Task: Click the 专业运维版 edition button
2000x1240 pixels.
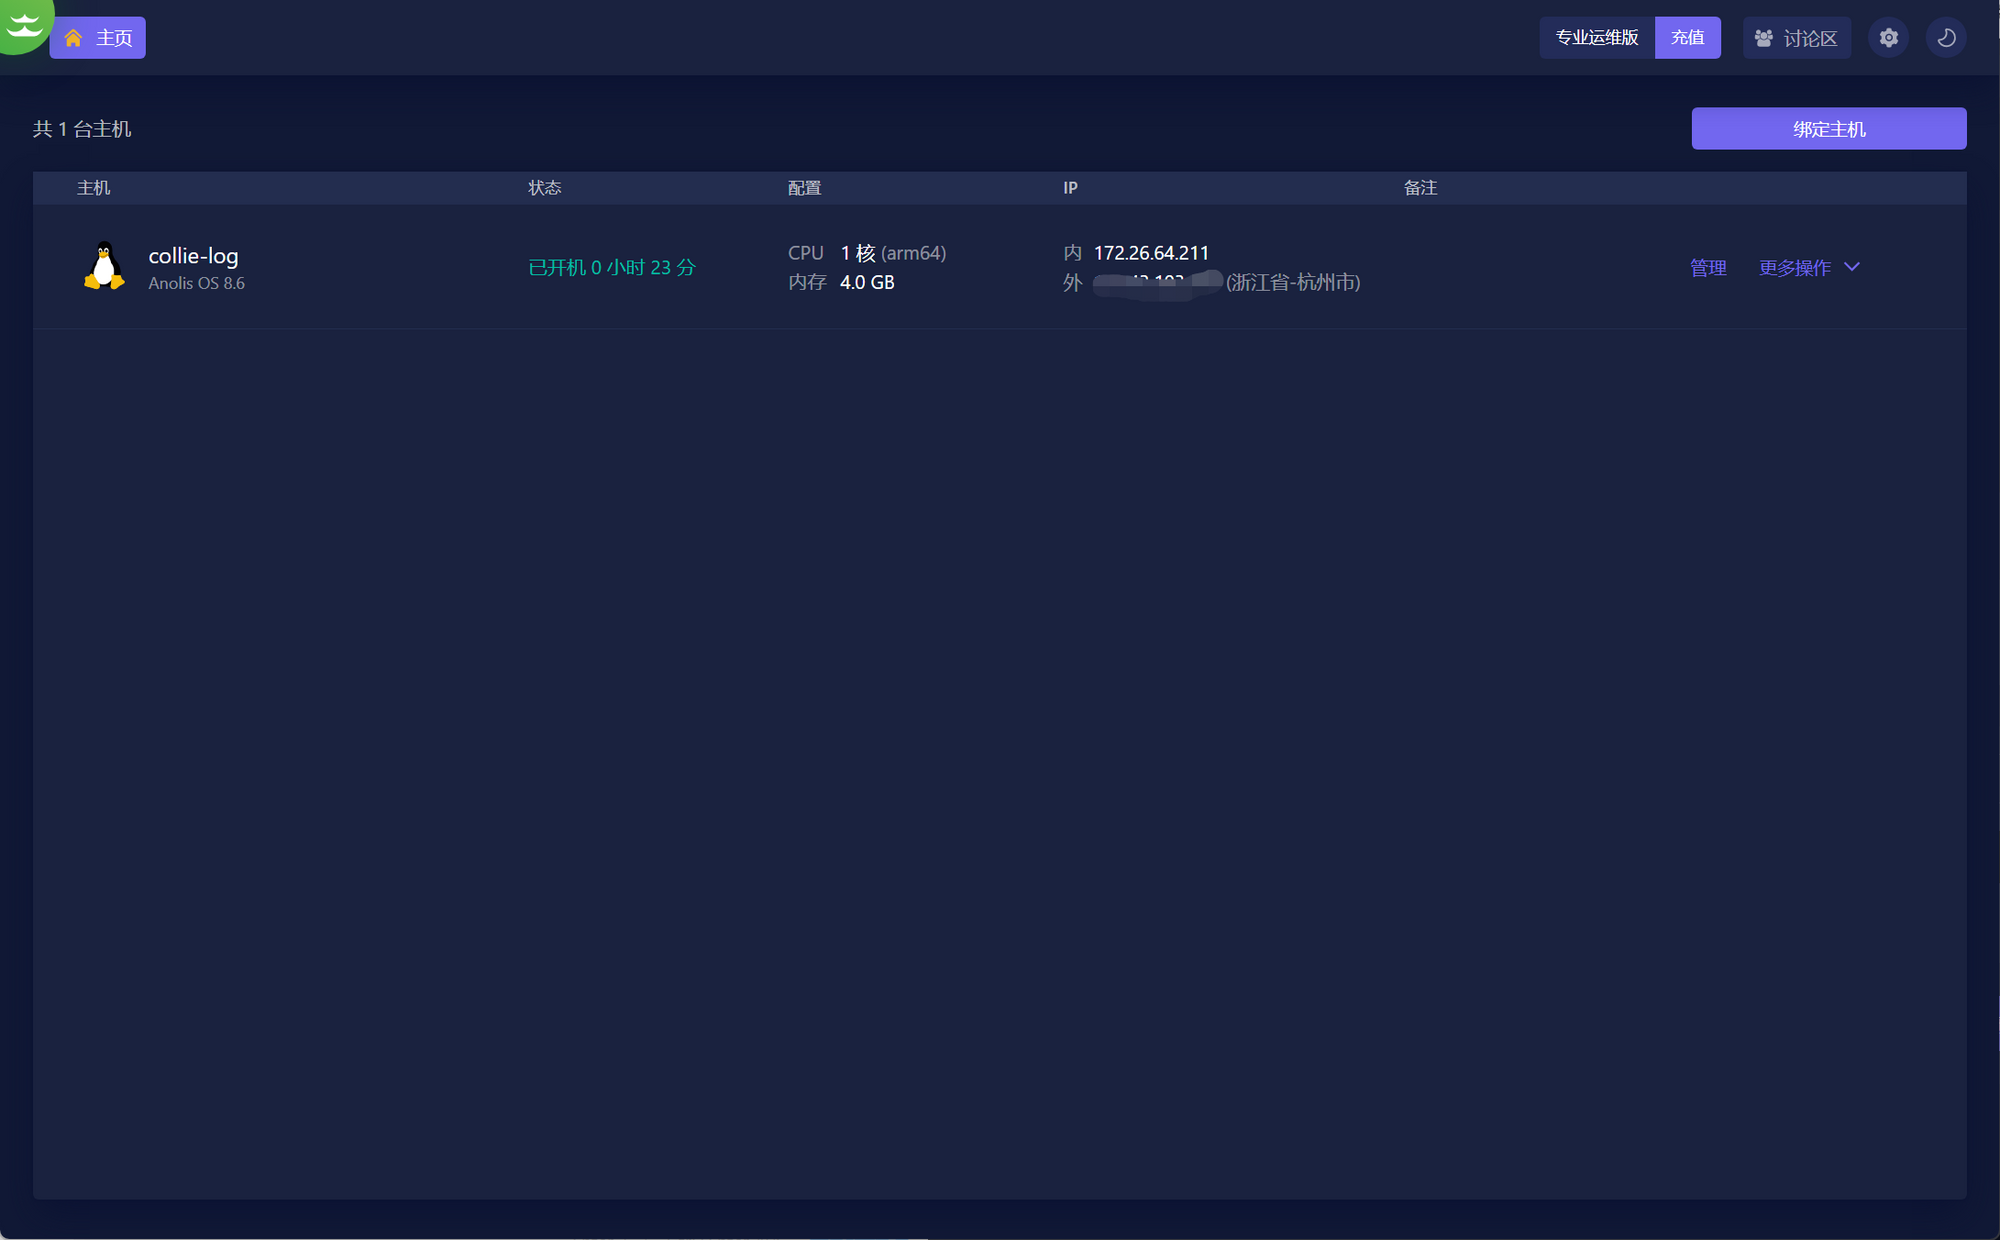Action: [x=1596, y=38]
